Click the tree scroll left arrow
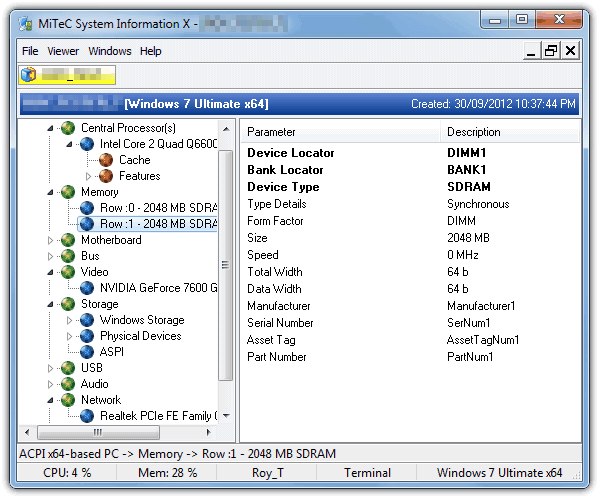 click(x=27, y=432)
